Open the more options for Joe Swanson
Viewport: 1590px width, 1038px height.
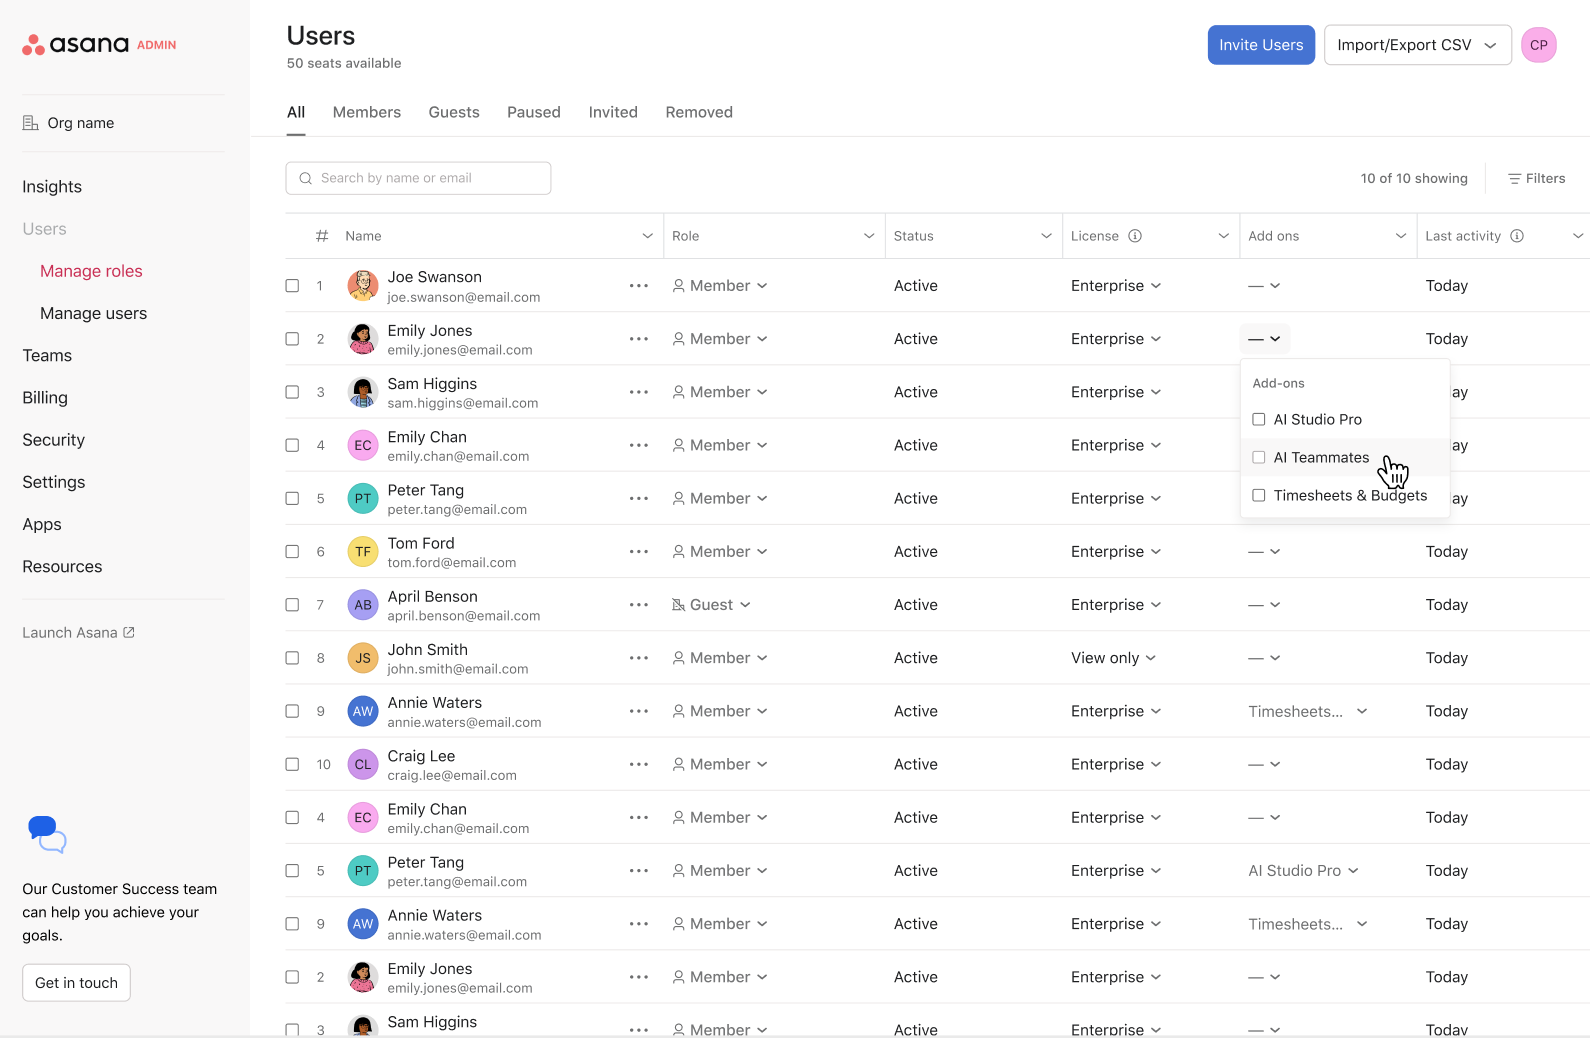click(x=638, y=286)
